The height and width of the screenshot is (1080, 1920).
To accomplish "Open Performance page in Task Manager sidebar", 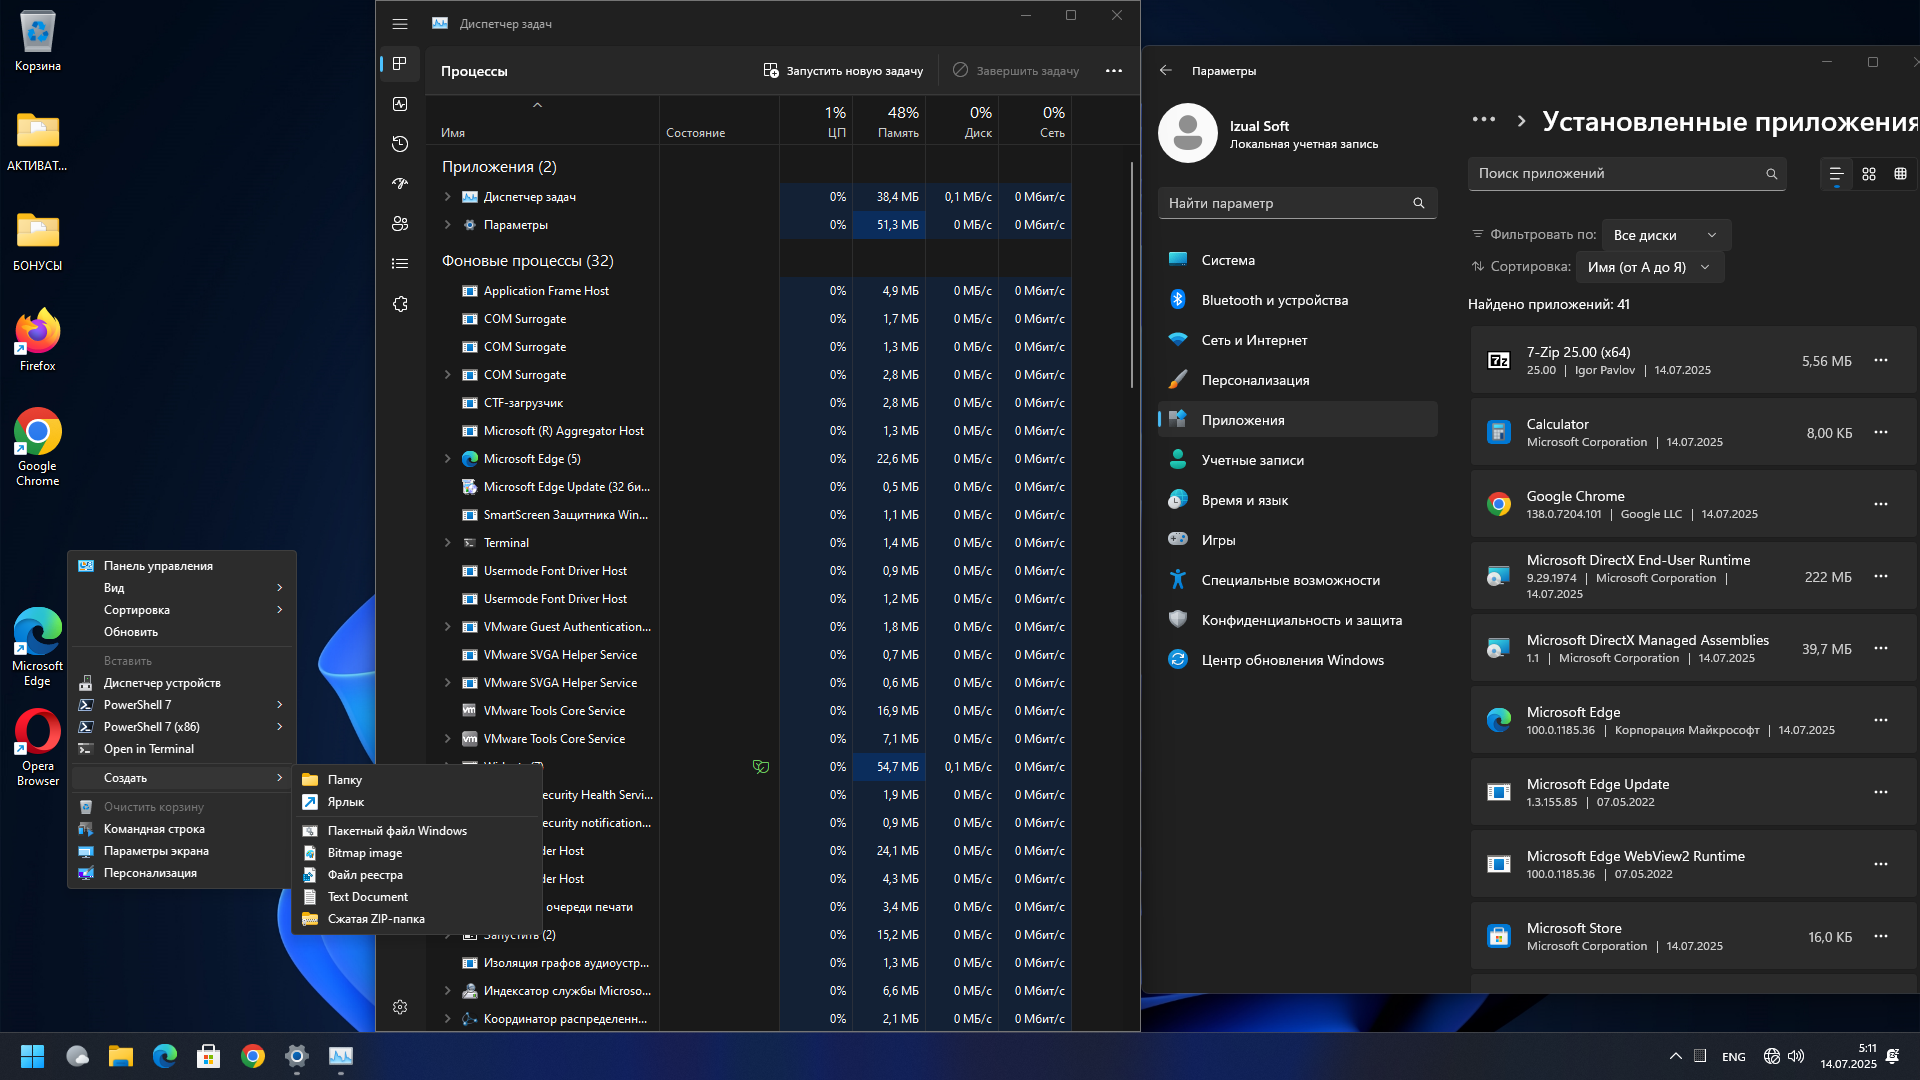I will coord(400,104).
